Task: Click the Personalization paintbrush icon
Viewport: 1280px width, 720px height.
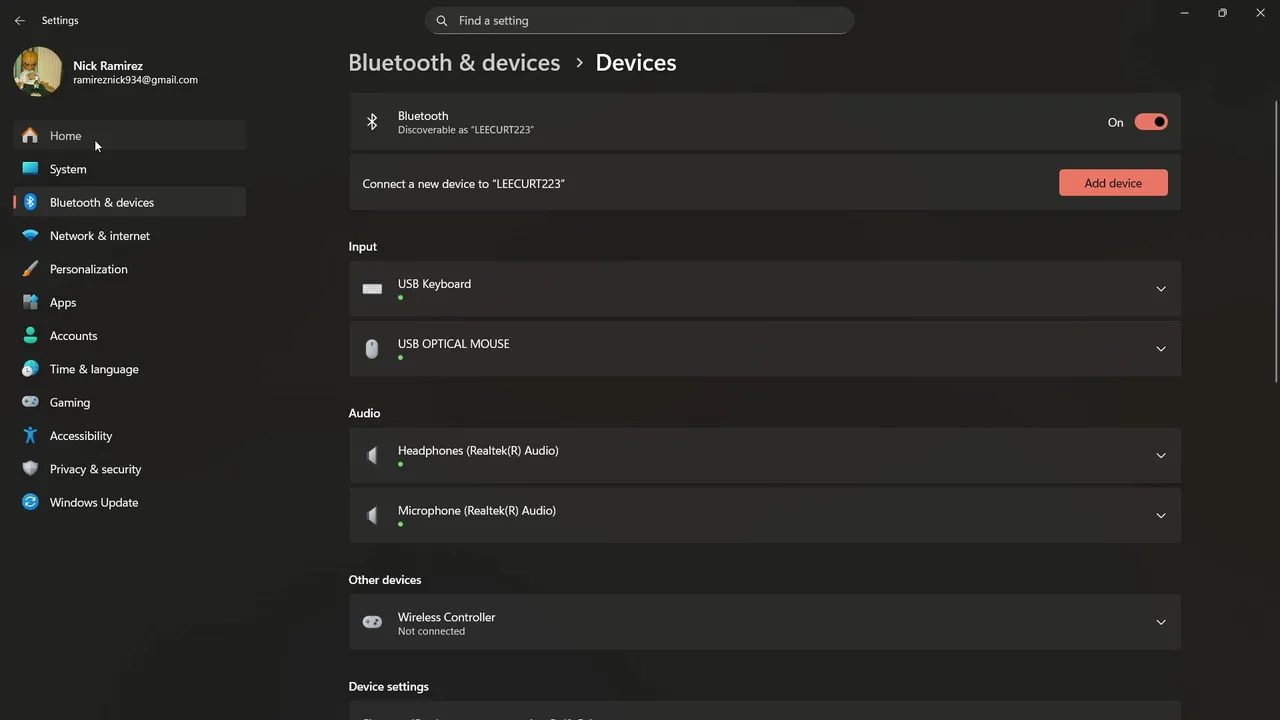Action: click(x=30, y=269)
